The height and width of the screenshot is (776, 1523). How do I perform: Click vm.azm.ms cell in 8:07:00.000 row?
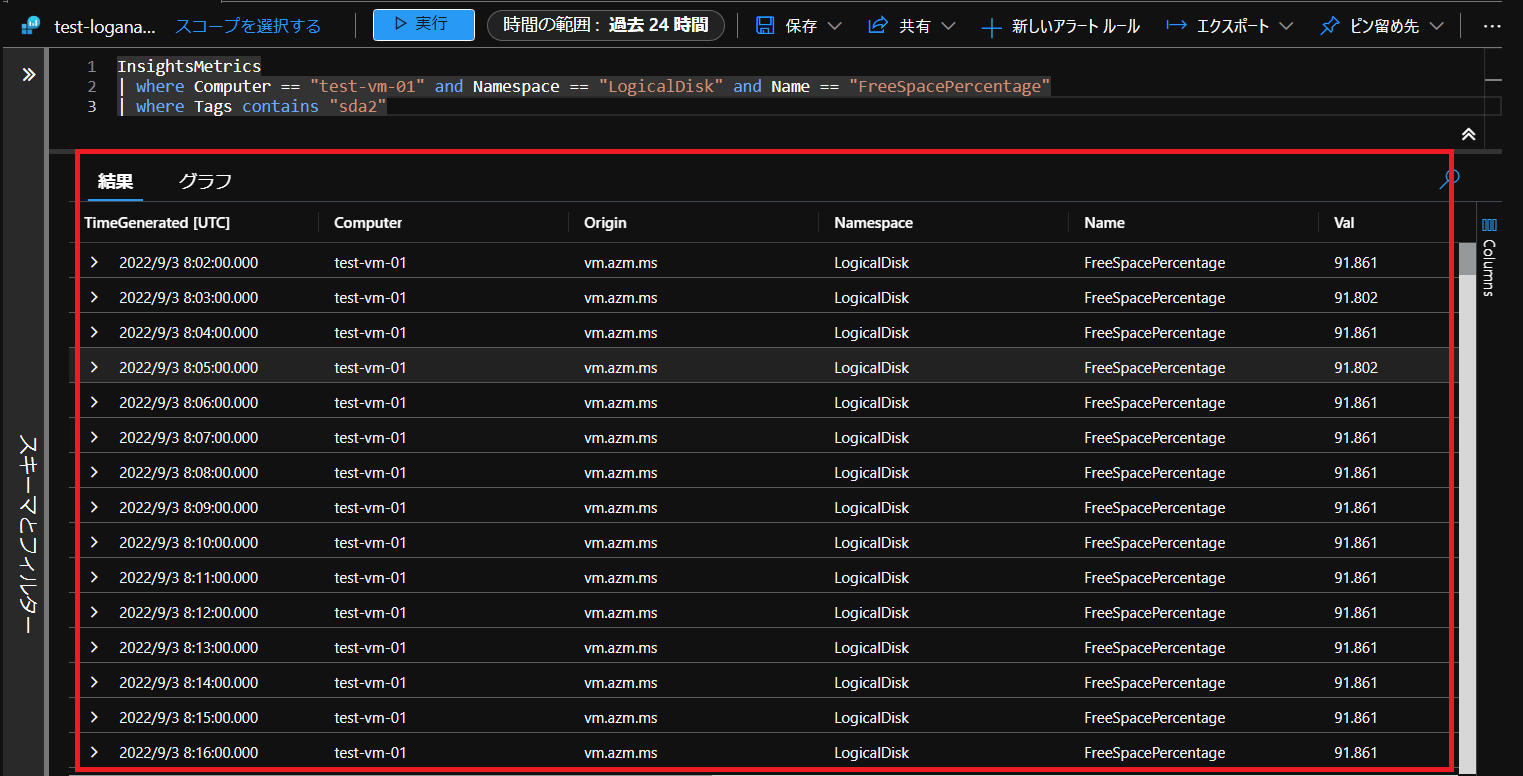coord(620,438)
